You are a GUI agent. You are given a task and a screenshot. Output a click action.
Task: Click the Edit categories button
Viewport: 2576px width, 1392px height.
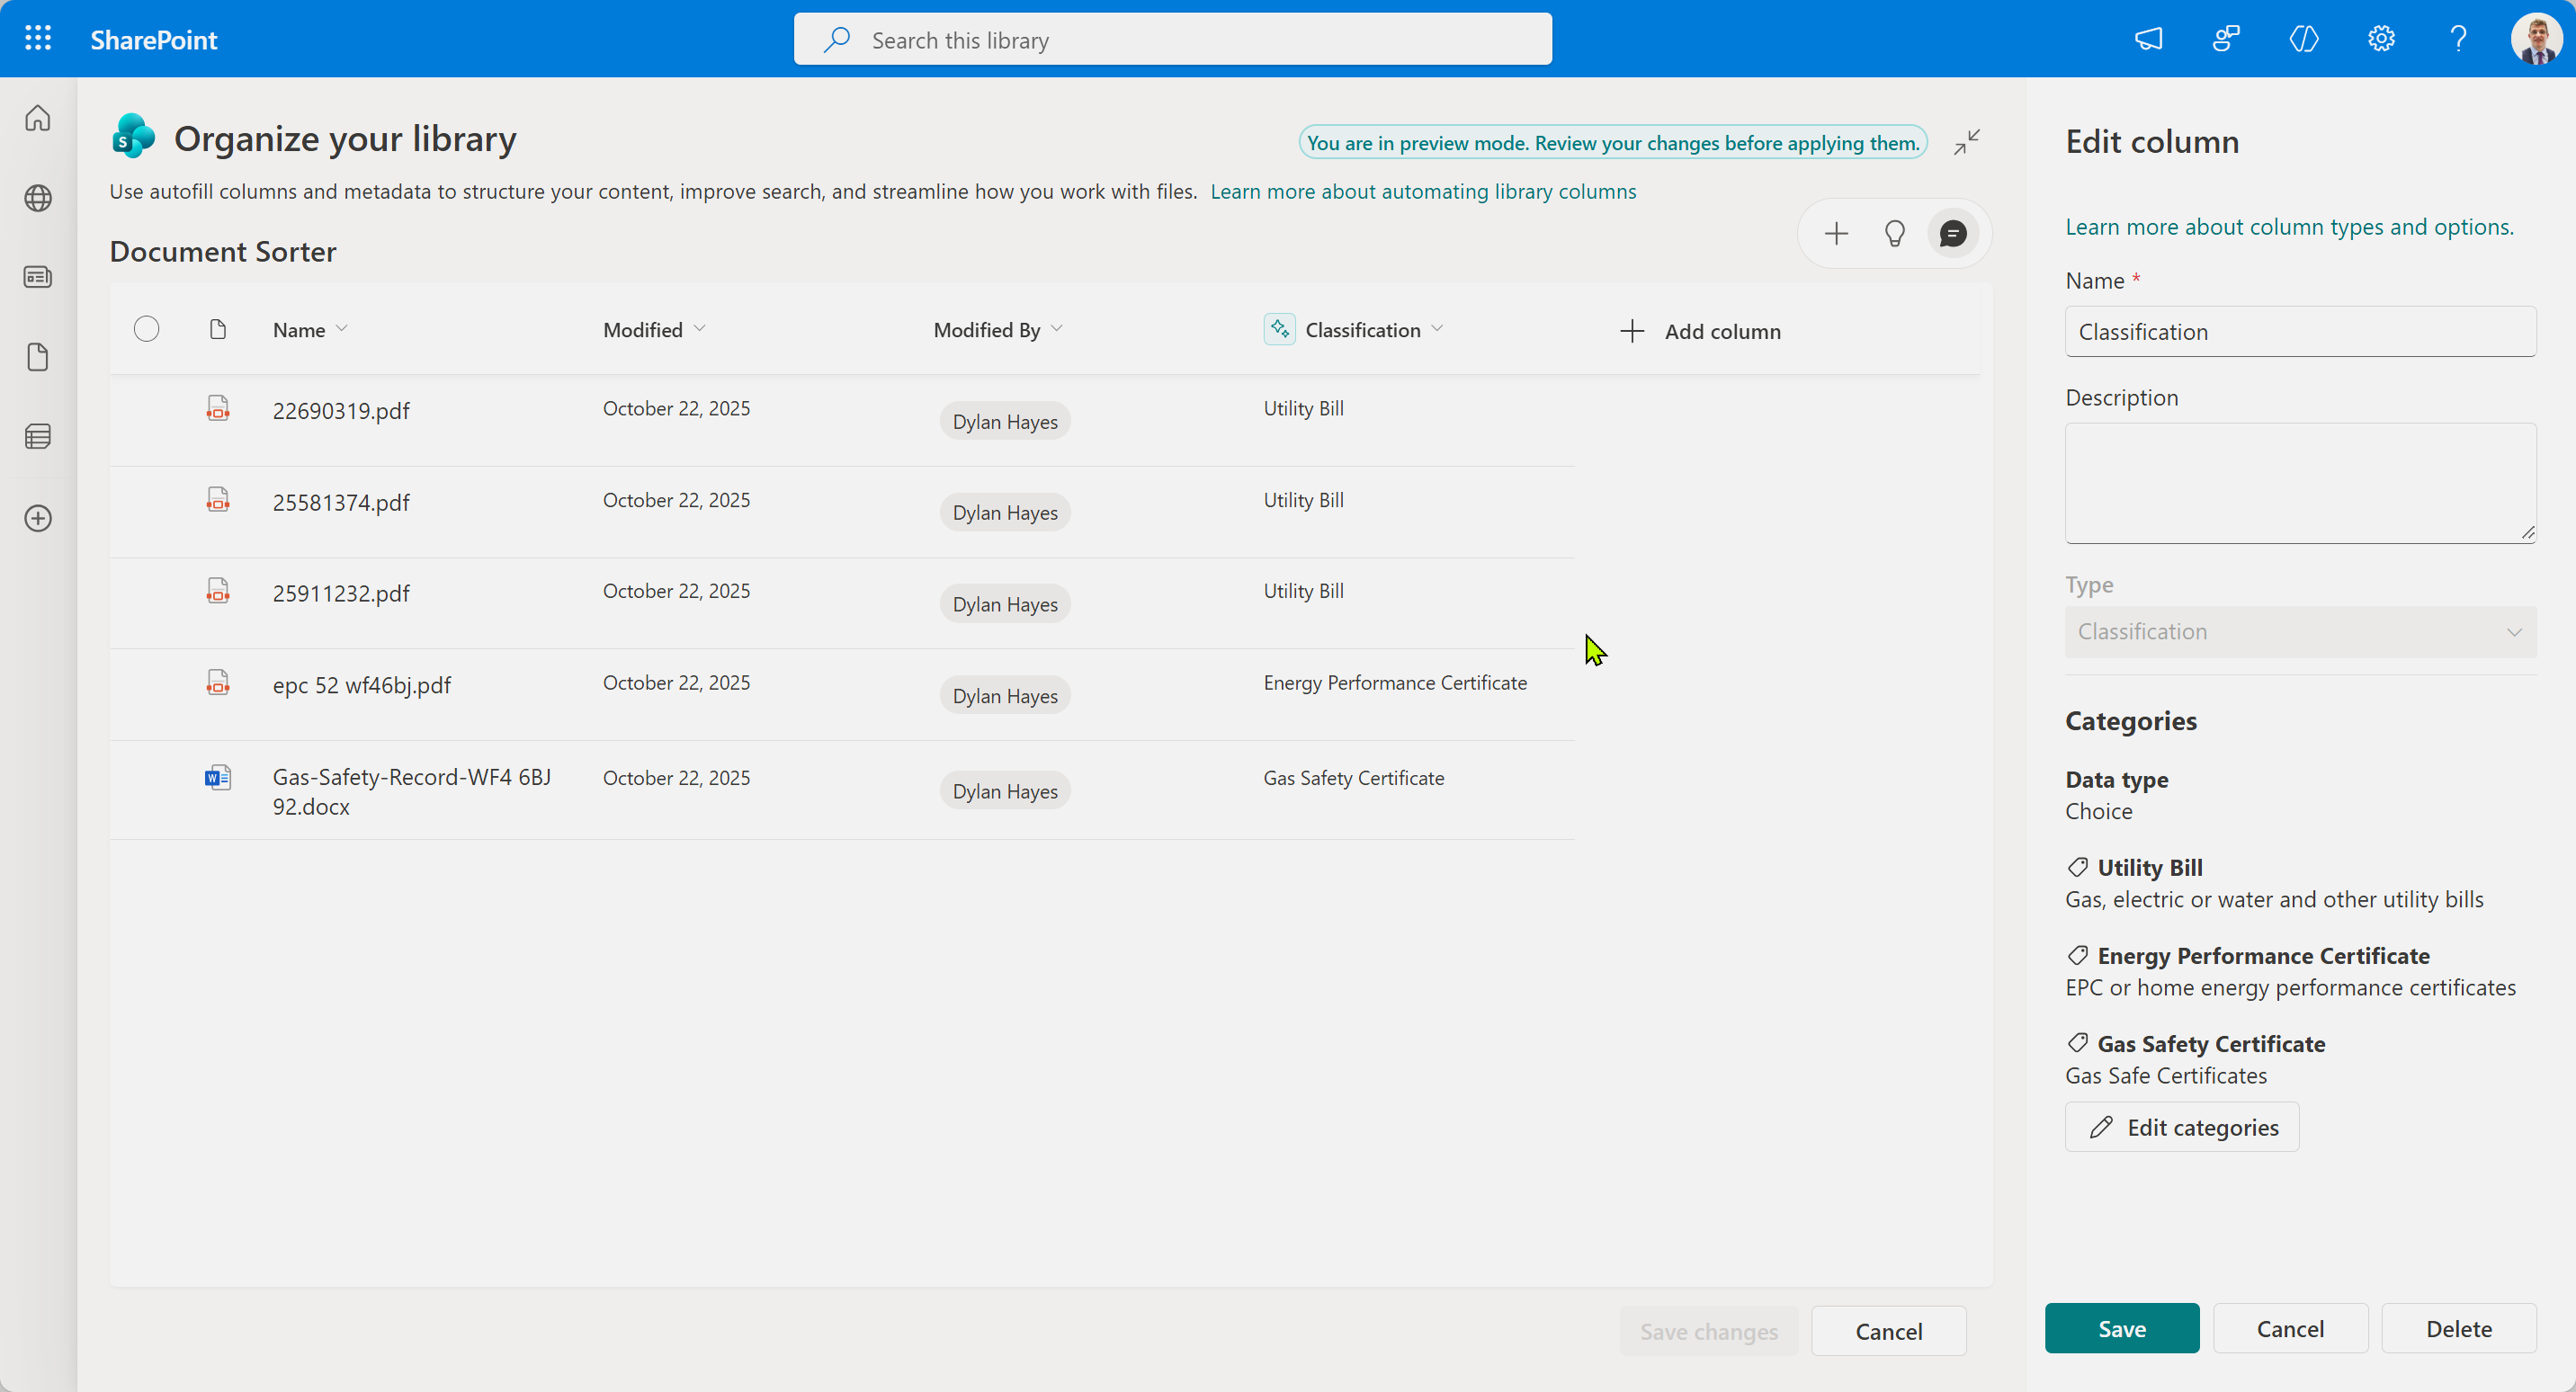2182,1127
